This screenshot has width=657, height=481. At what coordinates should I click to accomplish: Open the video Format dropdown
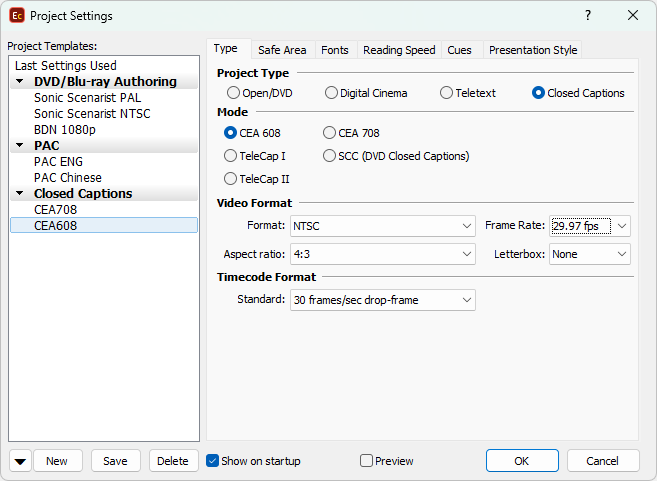(382, 226)
